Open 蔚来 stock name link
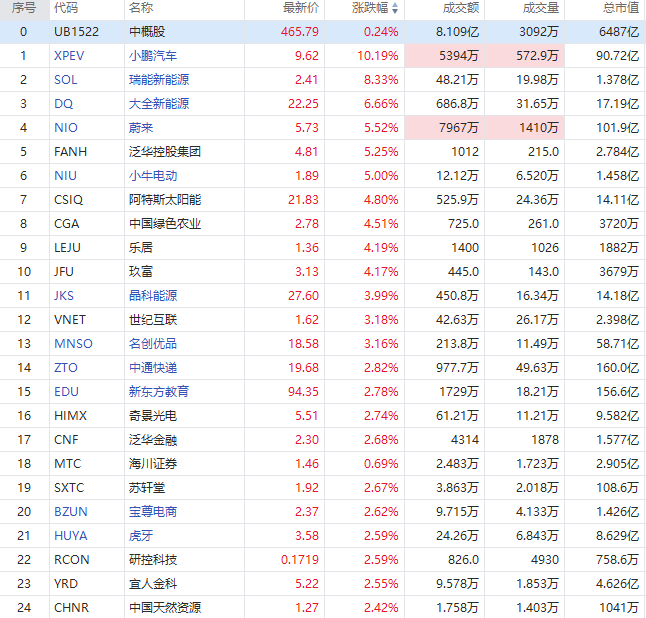The image size is (646, 618). coord(141,128)
